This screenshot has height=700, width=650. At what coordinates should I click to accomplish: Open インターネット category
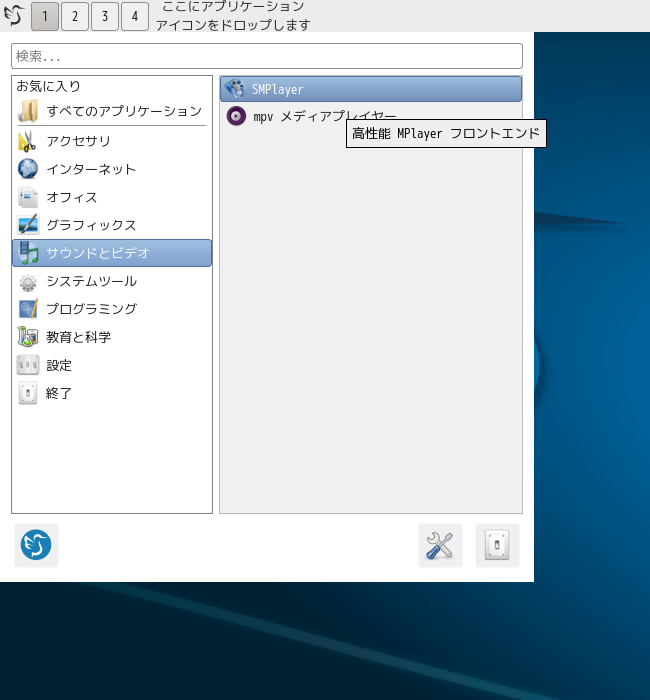click(x=112, y=169)
